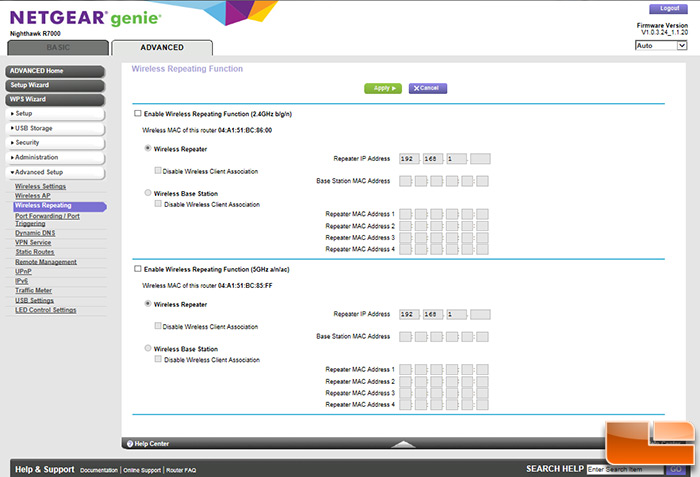The width and height of the screenshot is (700, 477).
Task: Click first field of 2.4GHz Base Station MAC Address
Action: click(x=405, y=181)
